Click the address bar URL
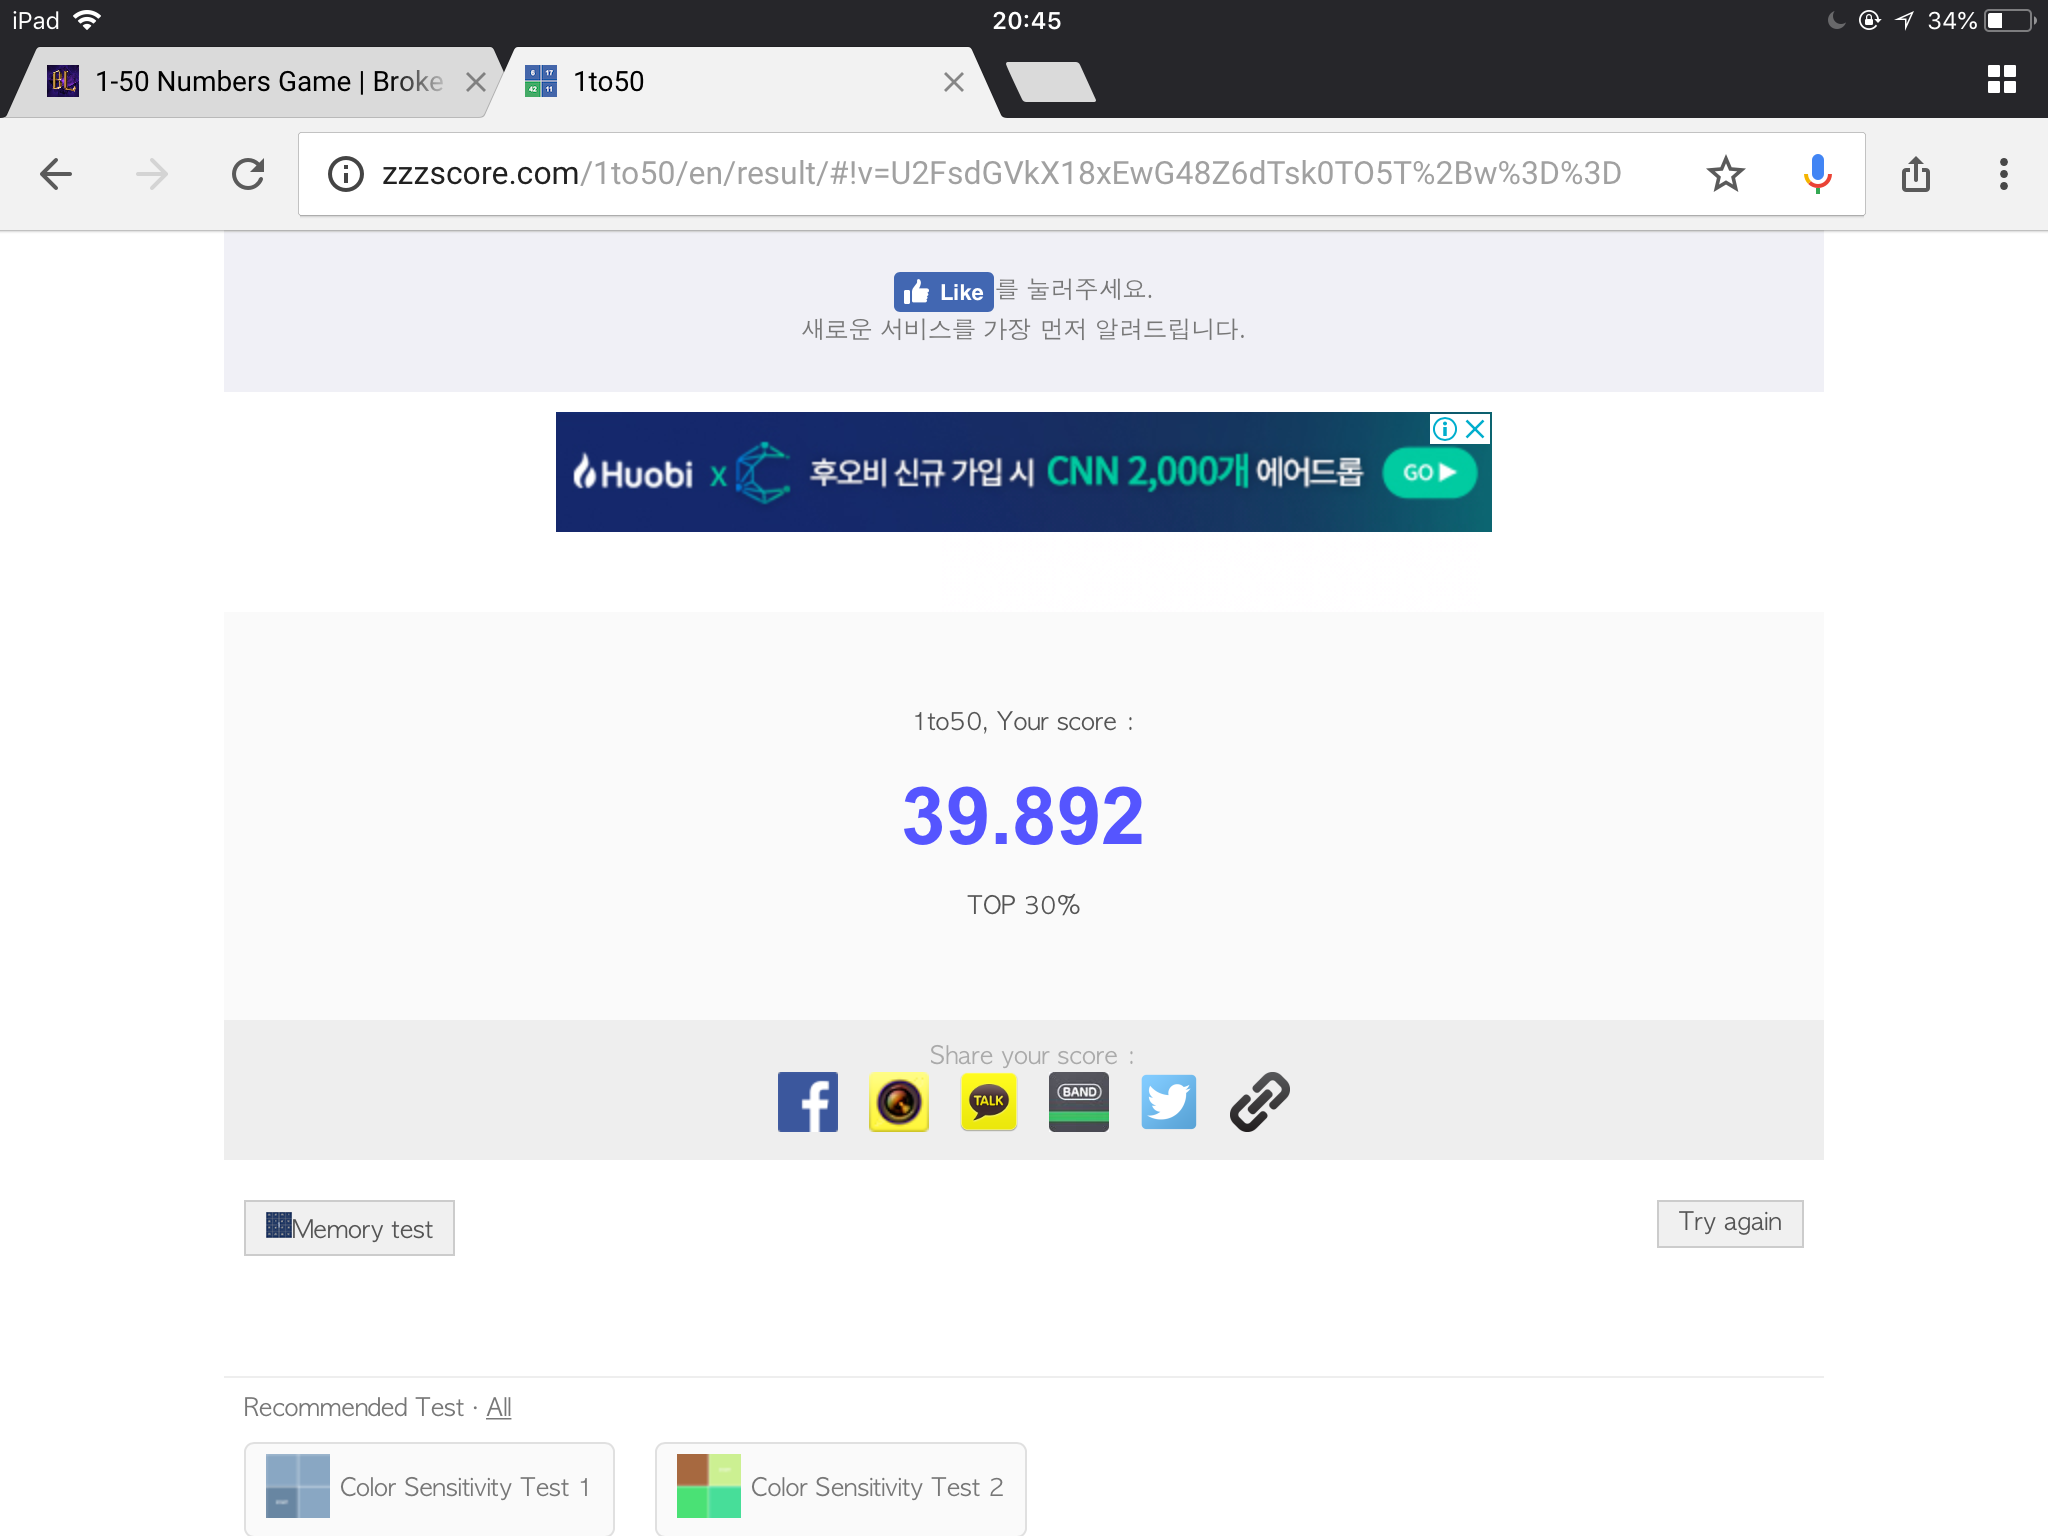The image size is (2048, 1536). [x=1001, y=174]
